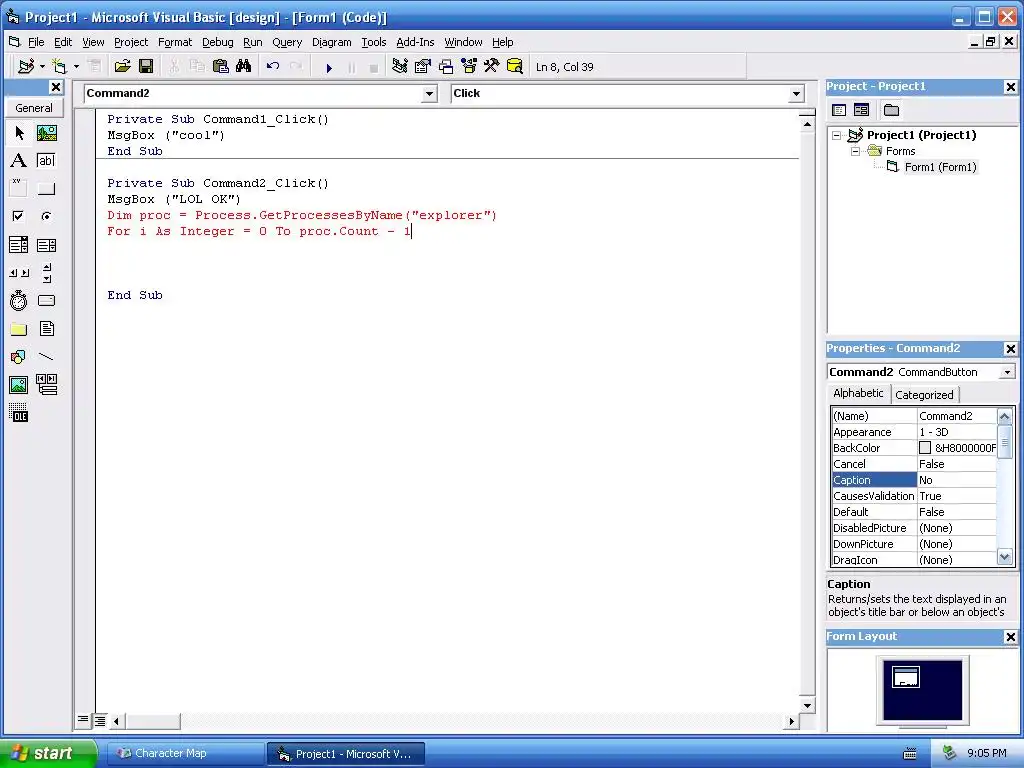1024x768 pixels.
Task: Select Form1 (Form1) in project tree
Action: tap(940, 167)
